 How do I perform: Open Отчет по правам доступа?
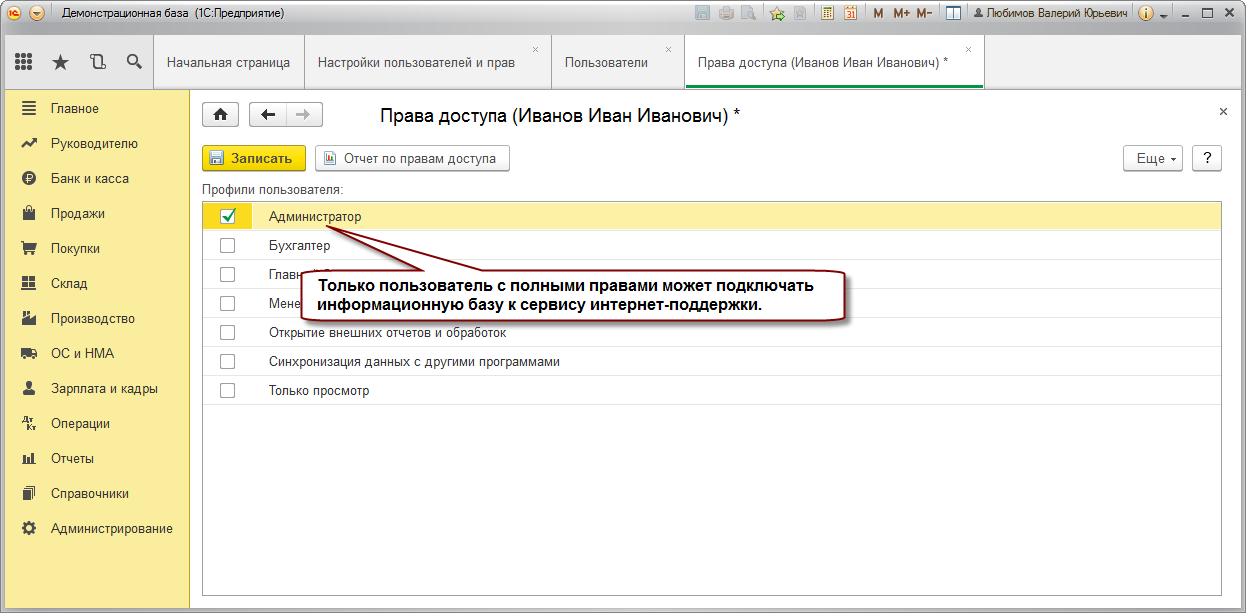412,158
